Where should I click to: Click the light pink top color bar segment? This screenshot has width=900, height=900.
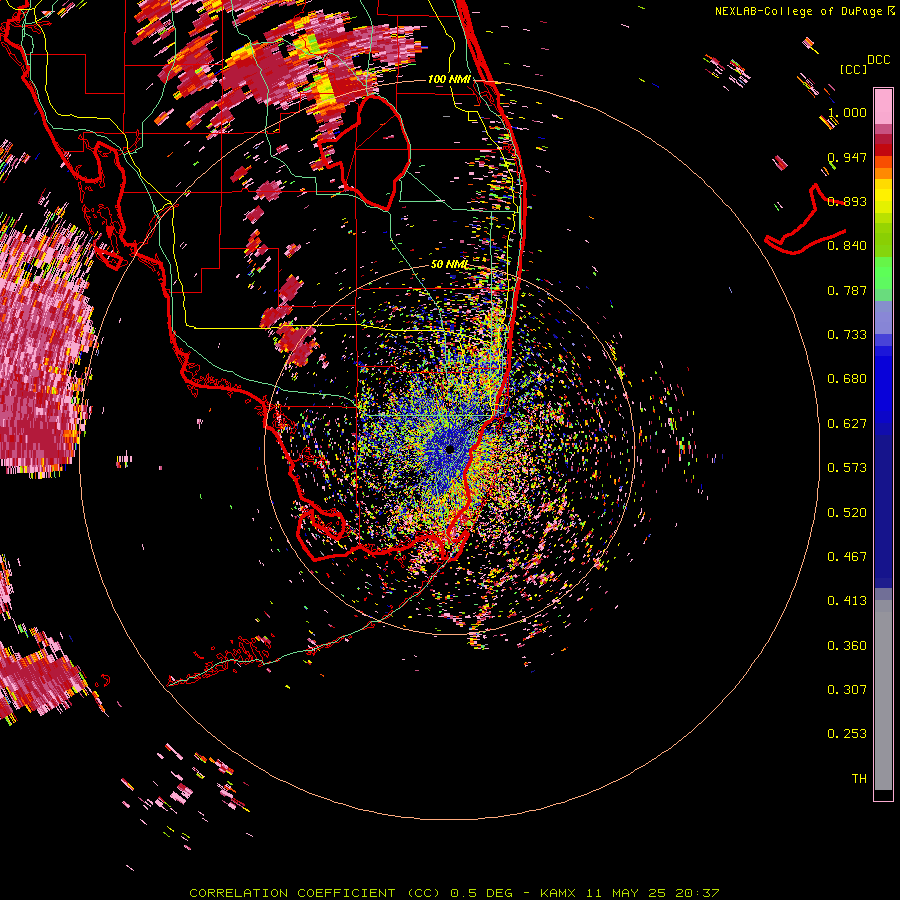883,106
